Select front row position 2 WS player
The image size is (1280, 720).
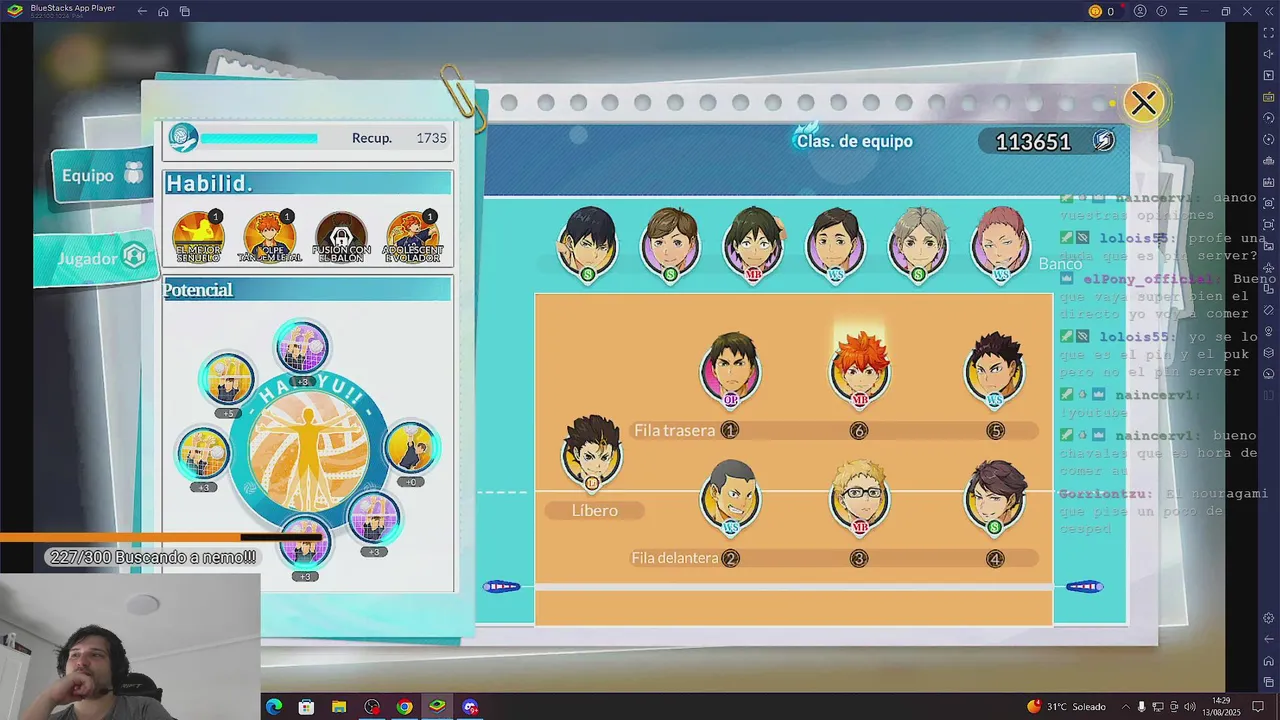731,497
